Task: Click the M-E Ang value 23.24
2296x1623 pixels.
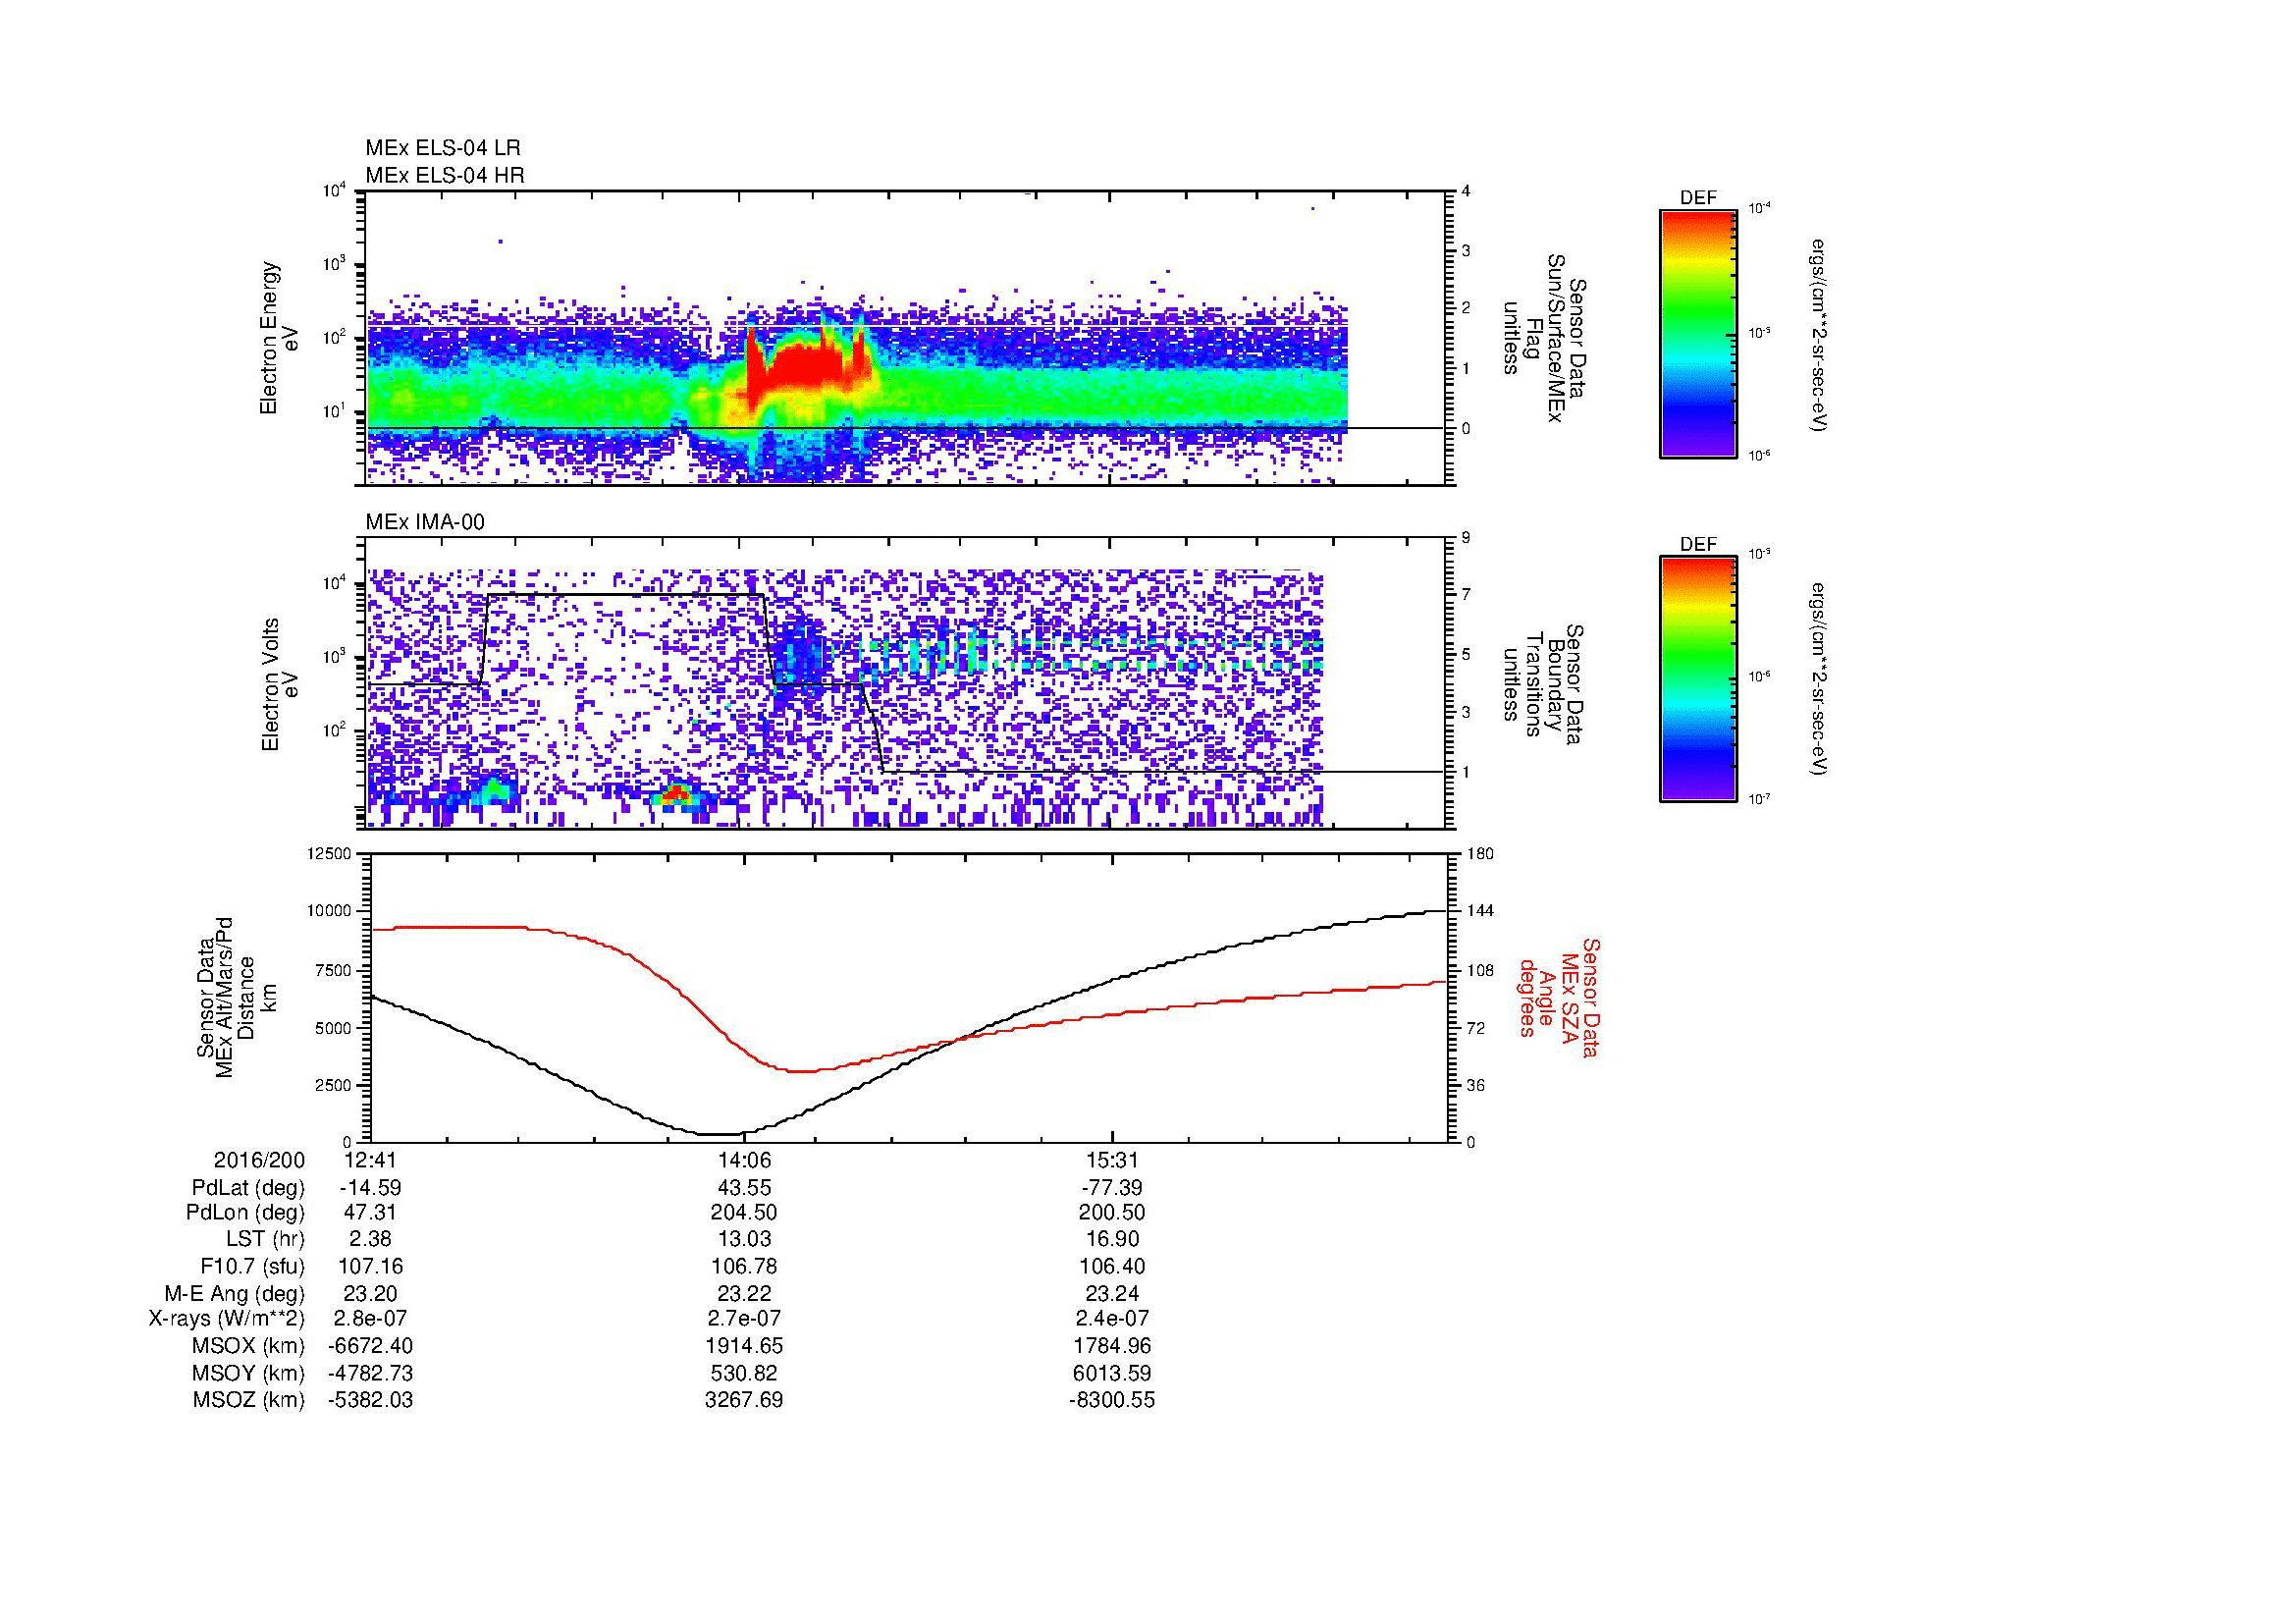Action: (x=1112, y=1294)
